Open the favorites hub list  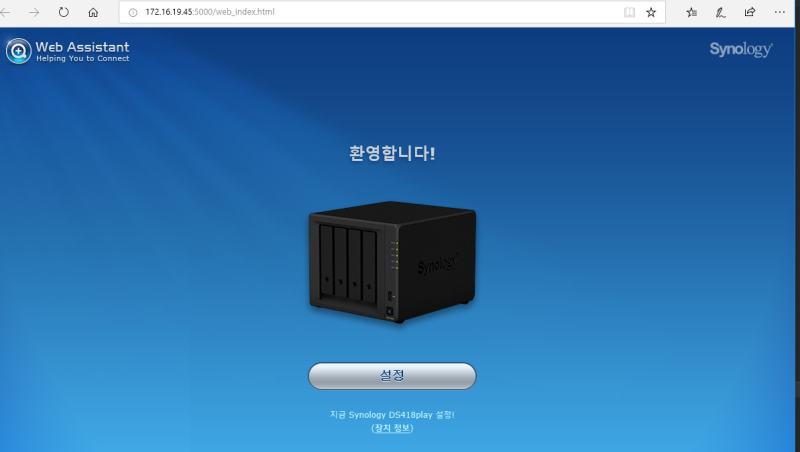tap(691, 12)
